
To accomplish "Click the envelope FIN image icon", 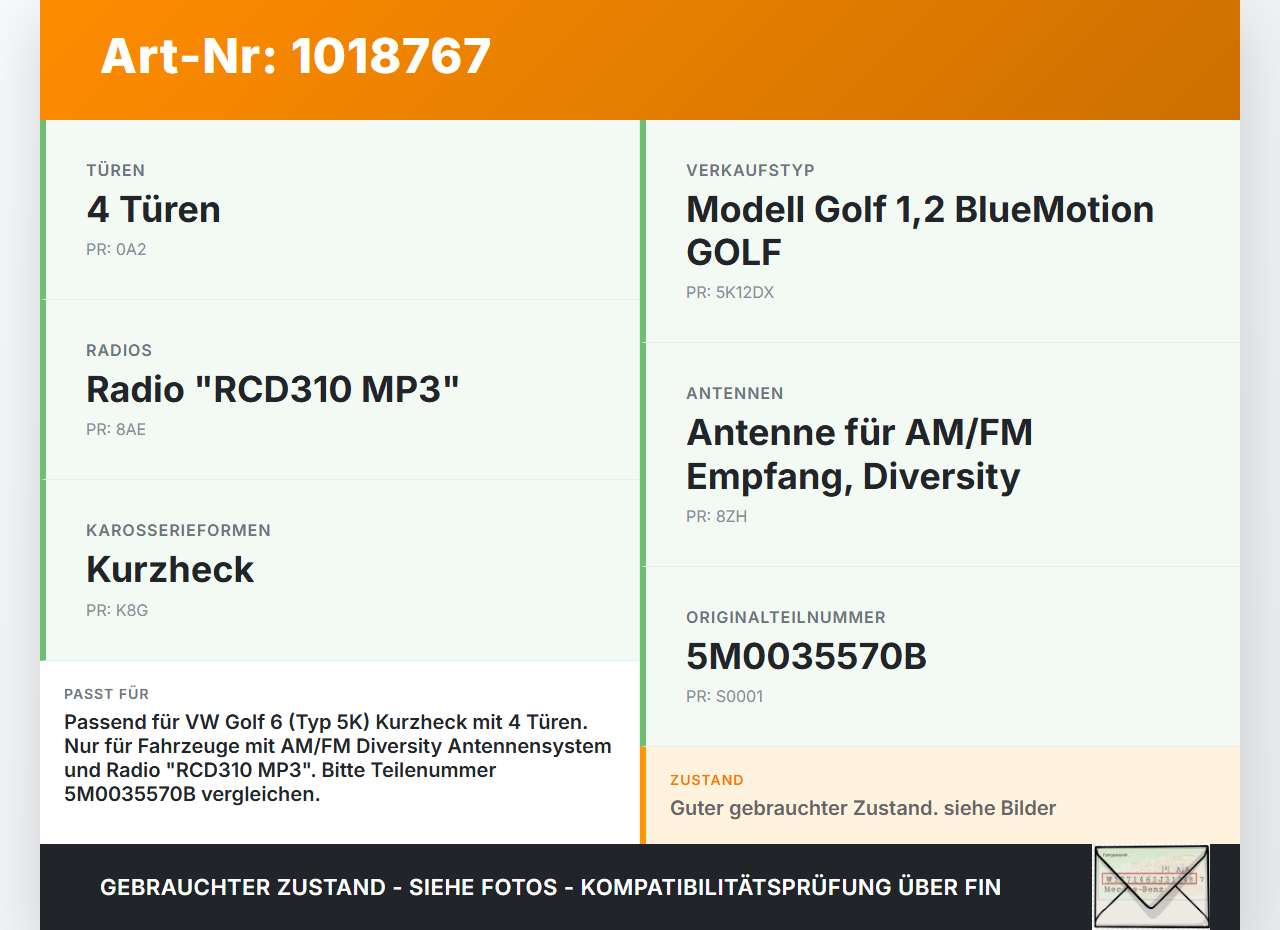I will [x=1151, y=887].
